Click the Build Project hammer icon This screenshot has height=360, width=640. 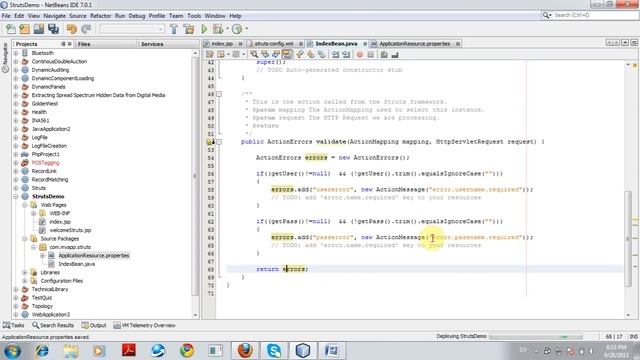[x=174, y=29]
